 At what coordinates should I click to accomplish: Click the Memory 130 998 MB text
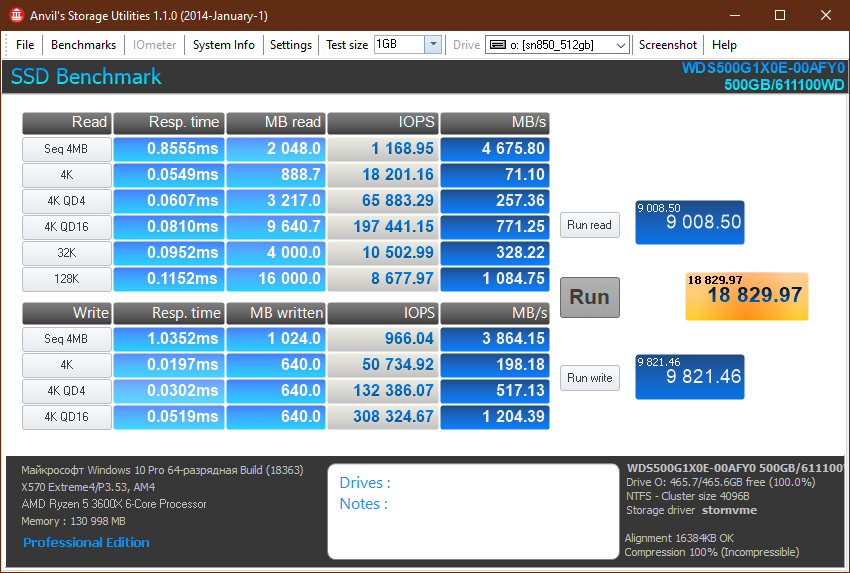[x=73, y=522]
